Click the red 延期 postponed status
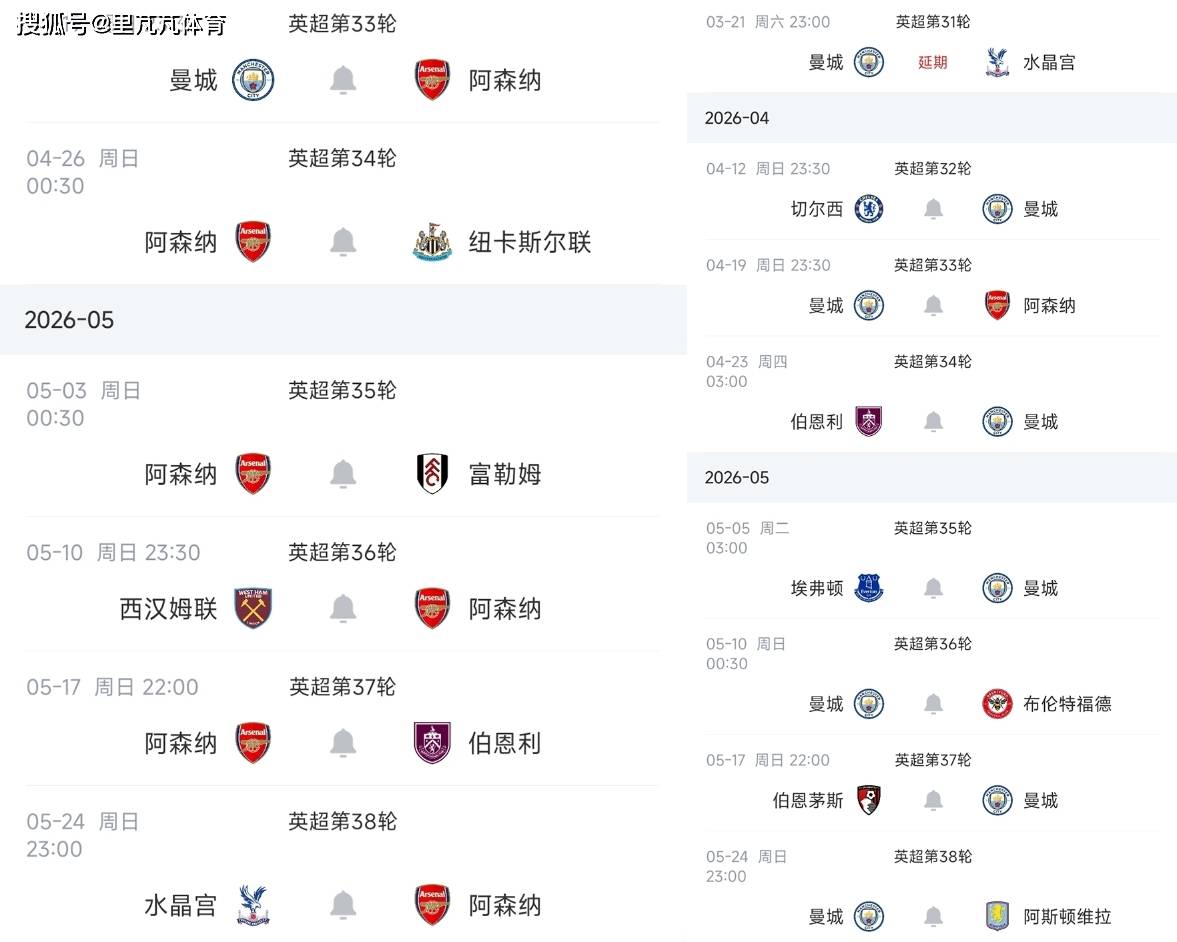1177x942 pixels. [x=933, y=62]
